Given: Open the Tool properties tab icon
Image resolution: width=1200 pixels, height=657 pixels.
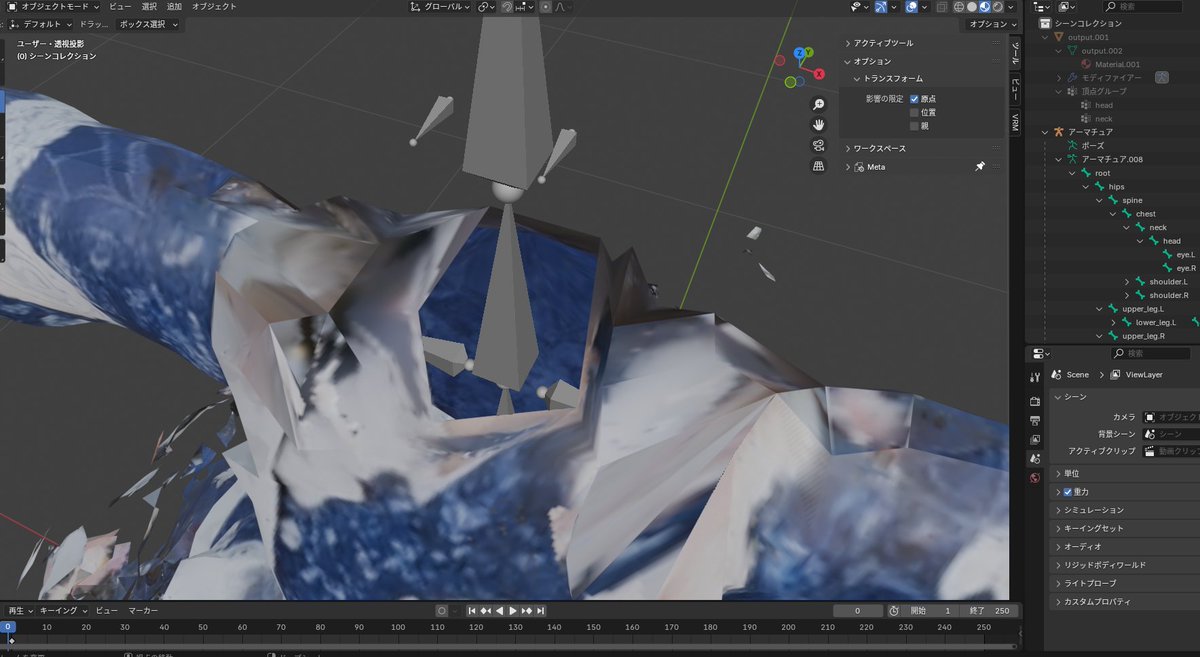Looking at the screenshot, I should [x=1035, y=375].
